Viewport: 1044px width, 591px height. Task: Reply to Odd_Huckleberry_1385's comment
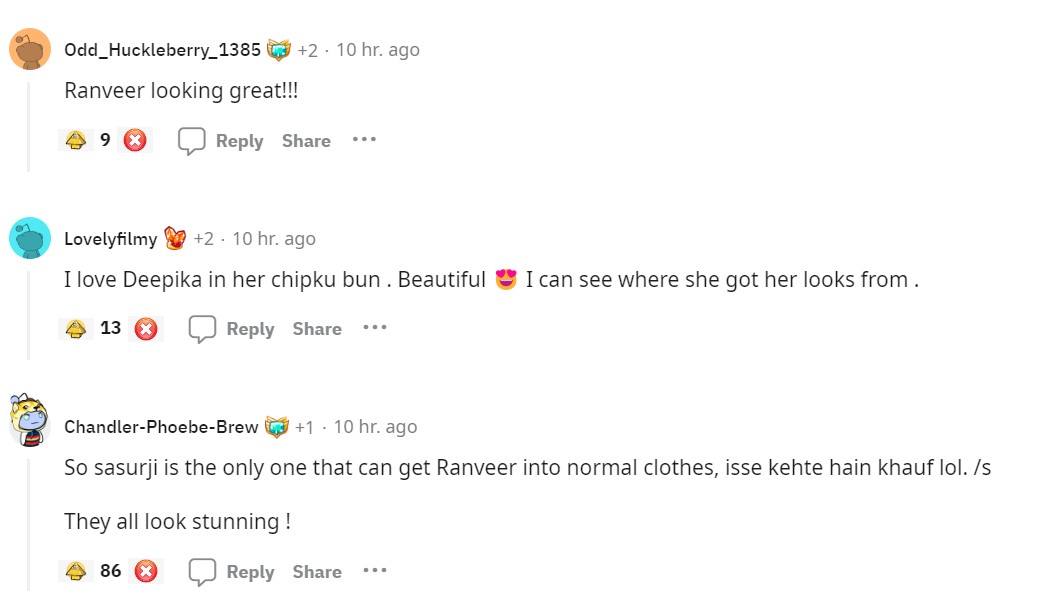click(x=221, y=141)
